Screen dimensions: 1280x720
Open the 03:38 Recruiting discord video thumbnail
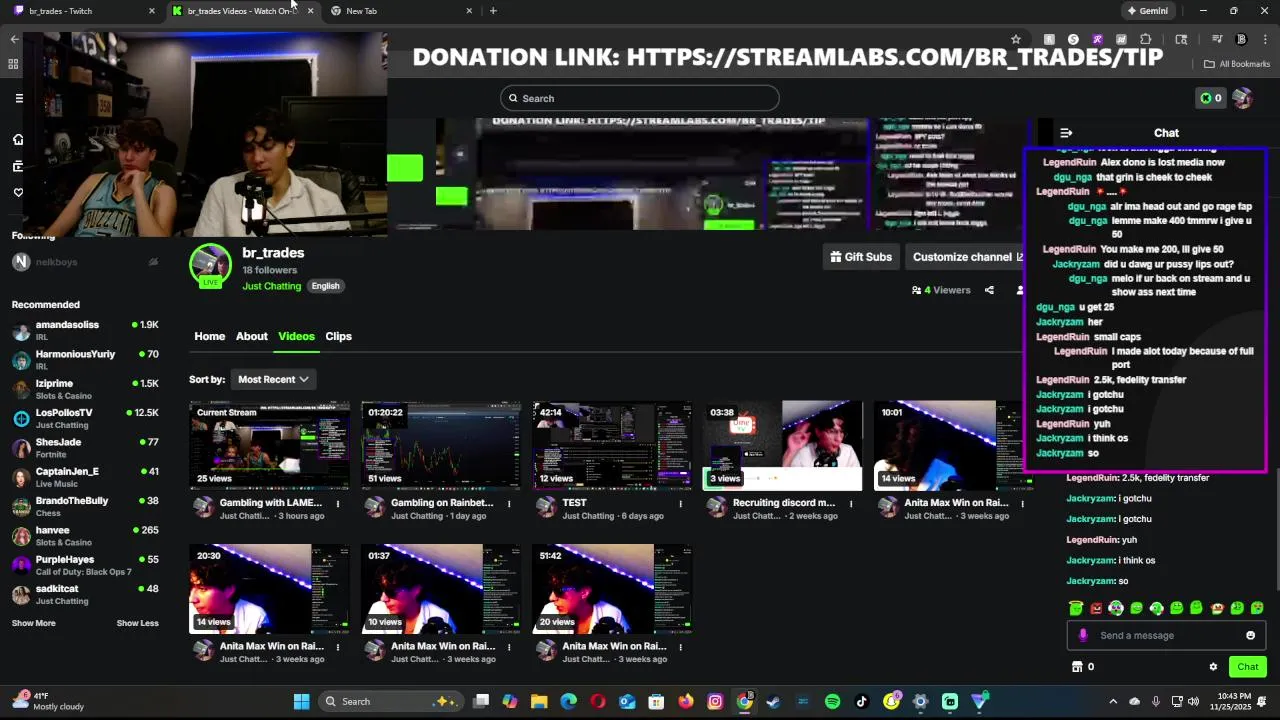[x=783, y=446]
